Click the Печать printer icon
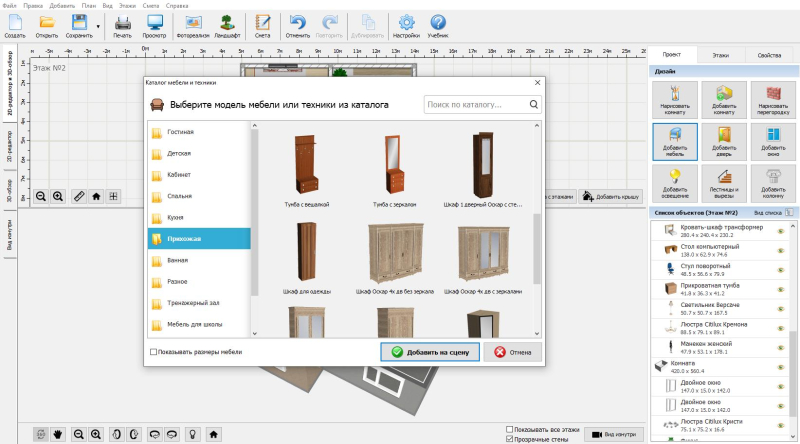Image resolution: width=800 pixels, height=444 pixels. (x=122, y=24)
